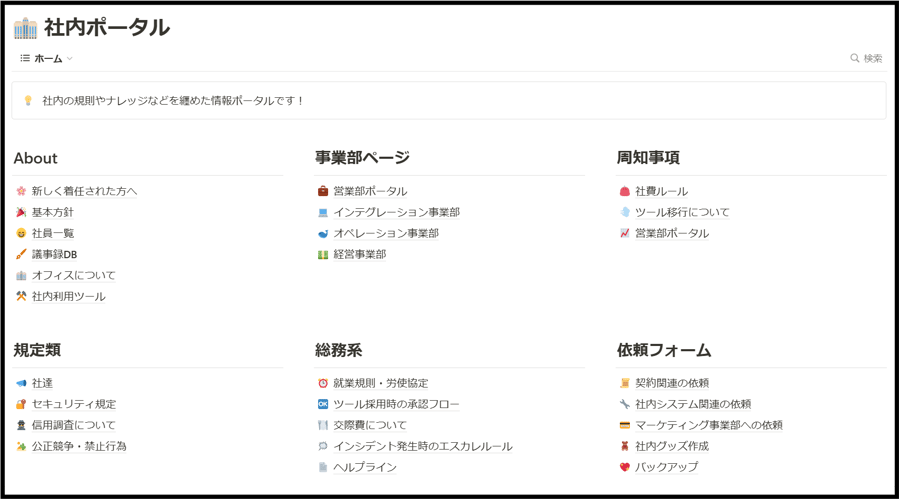
Task: Click the scroll icon beside 契約関連の依頼
Action: point(625,383)
